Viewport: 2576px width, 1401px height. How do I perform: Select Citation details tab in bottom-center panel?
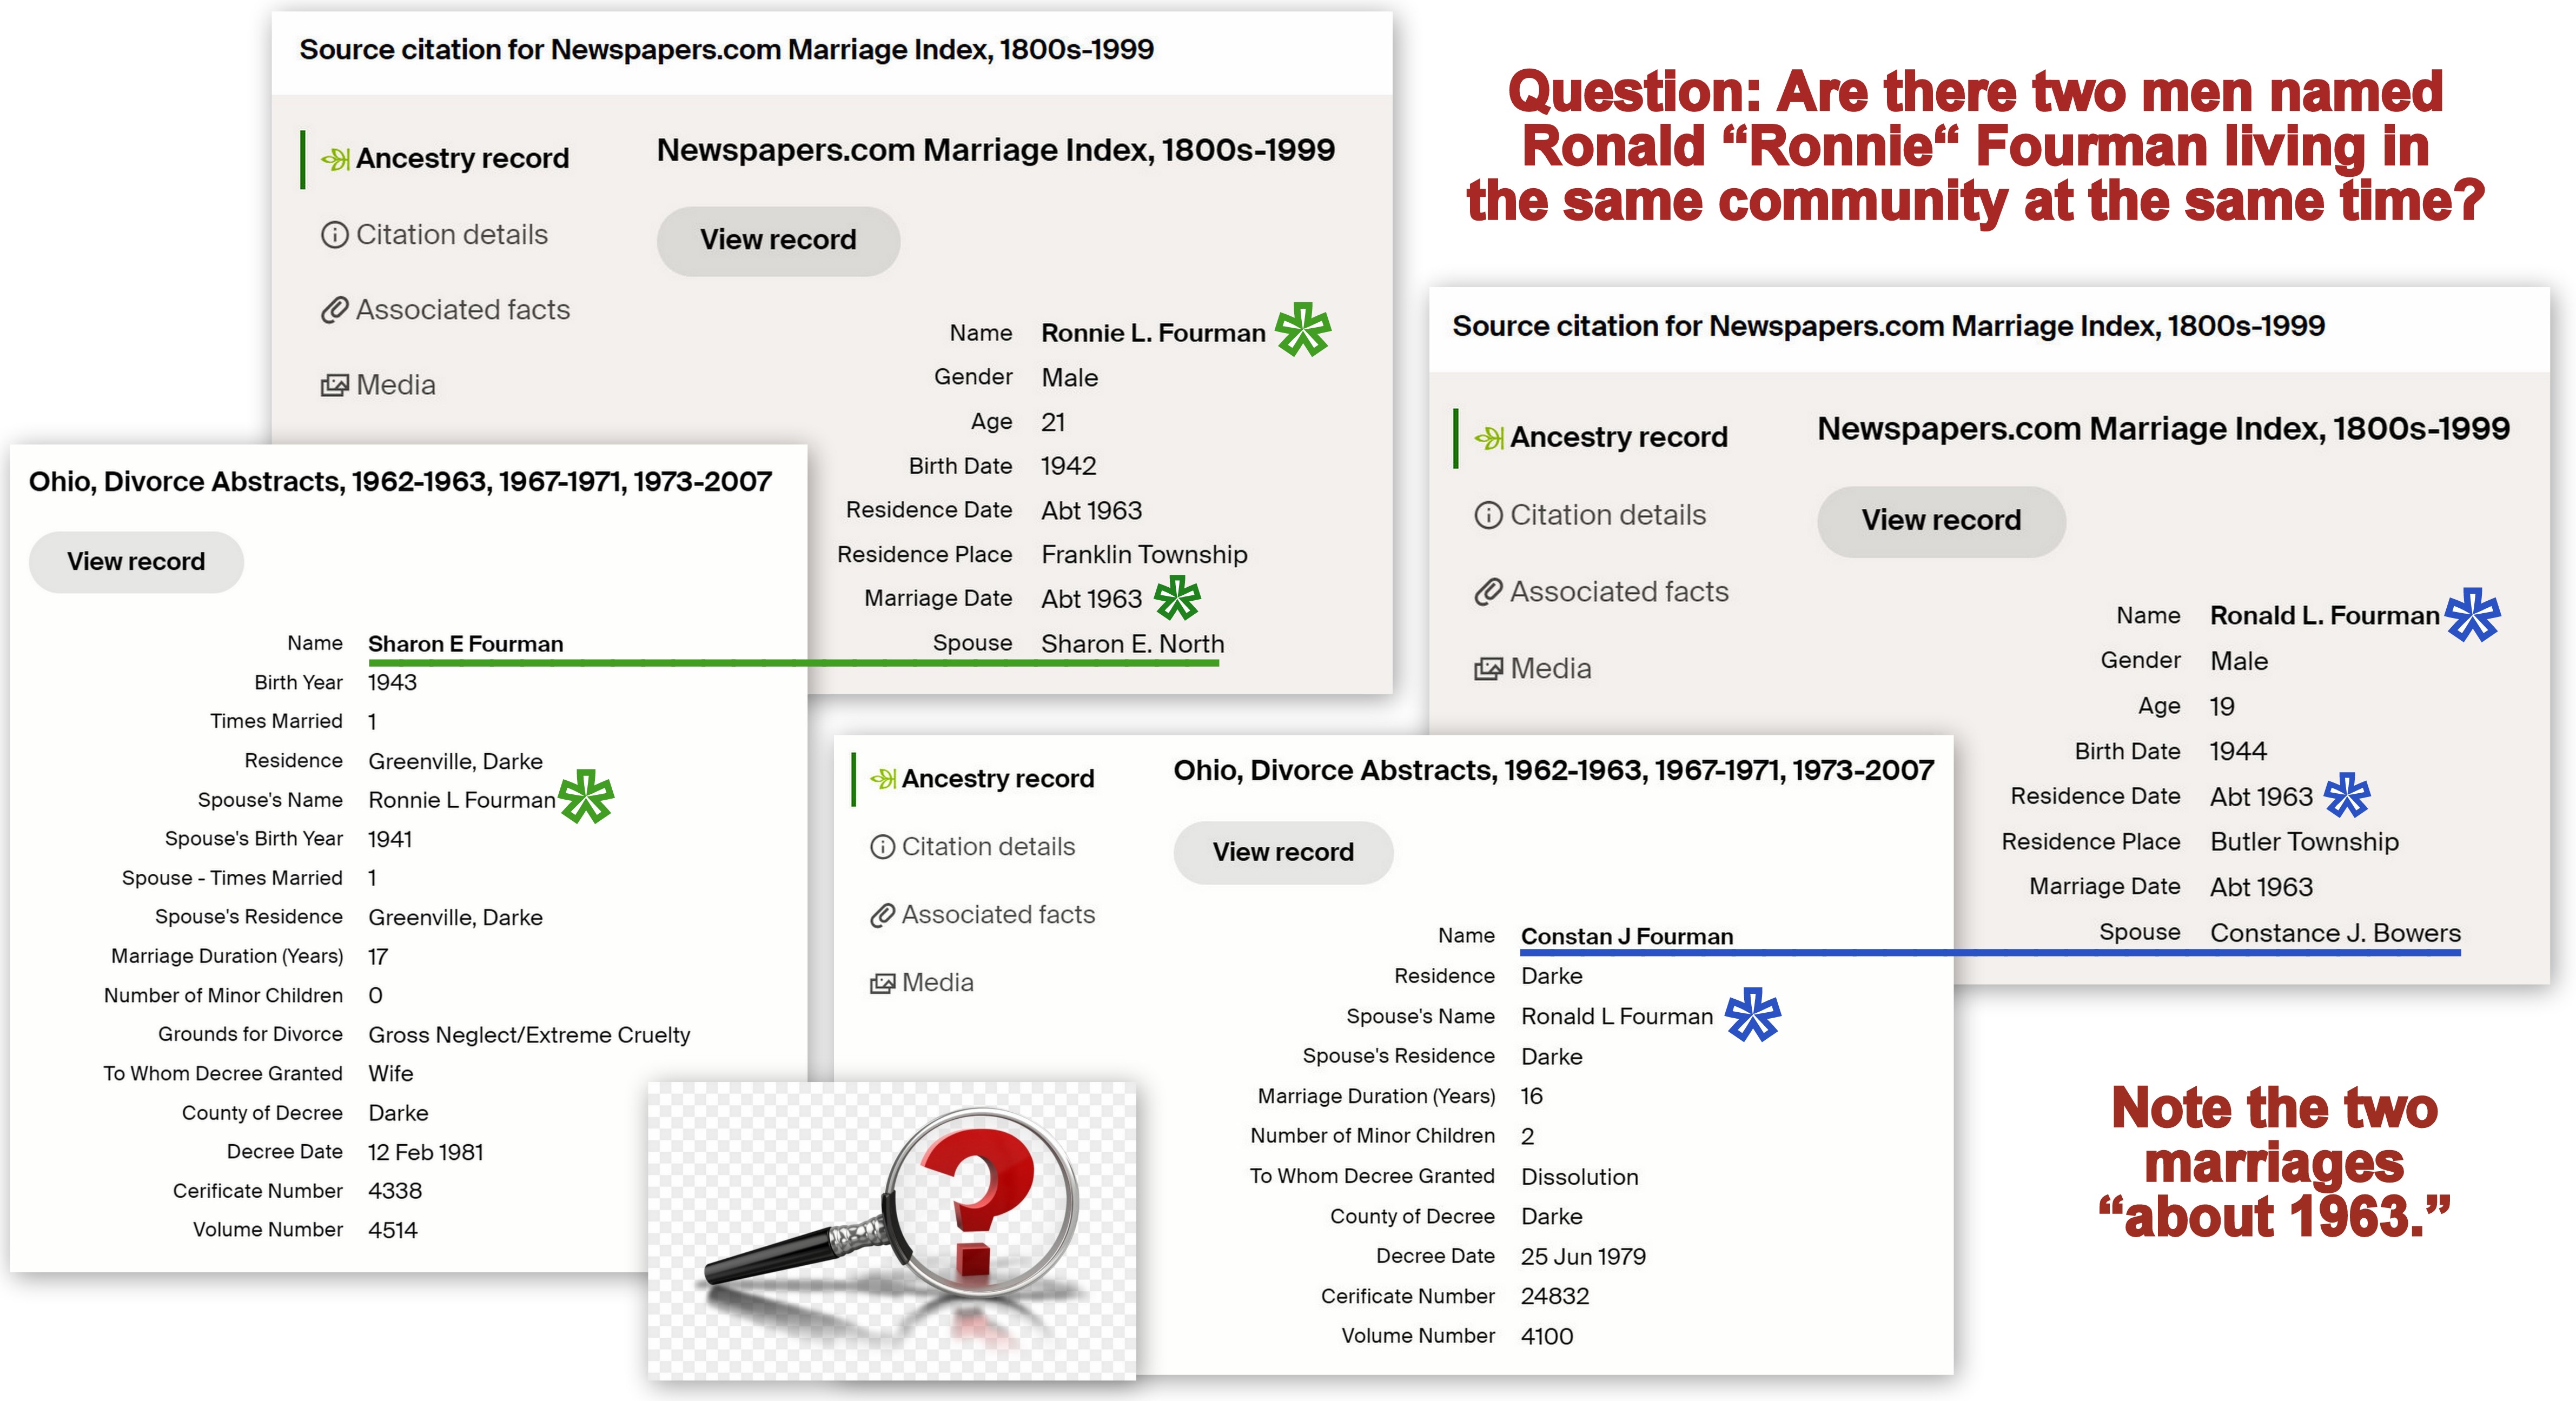tap(987, 847)
